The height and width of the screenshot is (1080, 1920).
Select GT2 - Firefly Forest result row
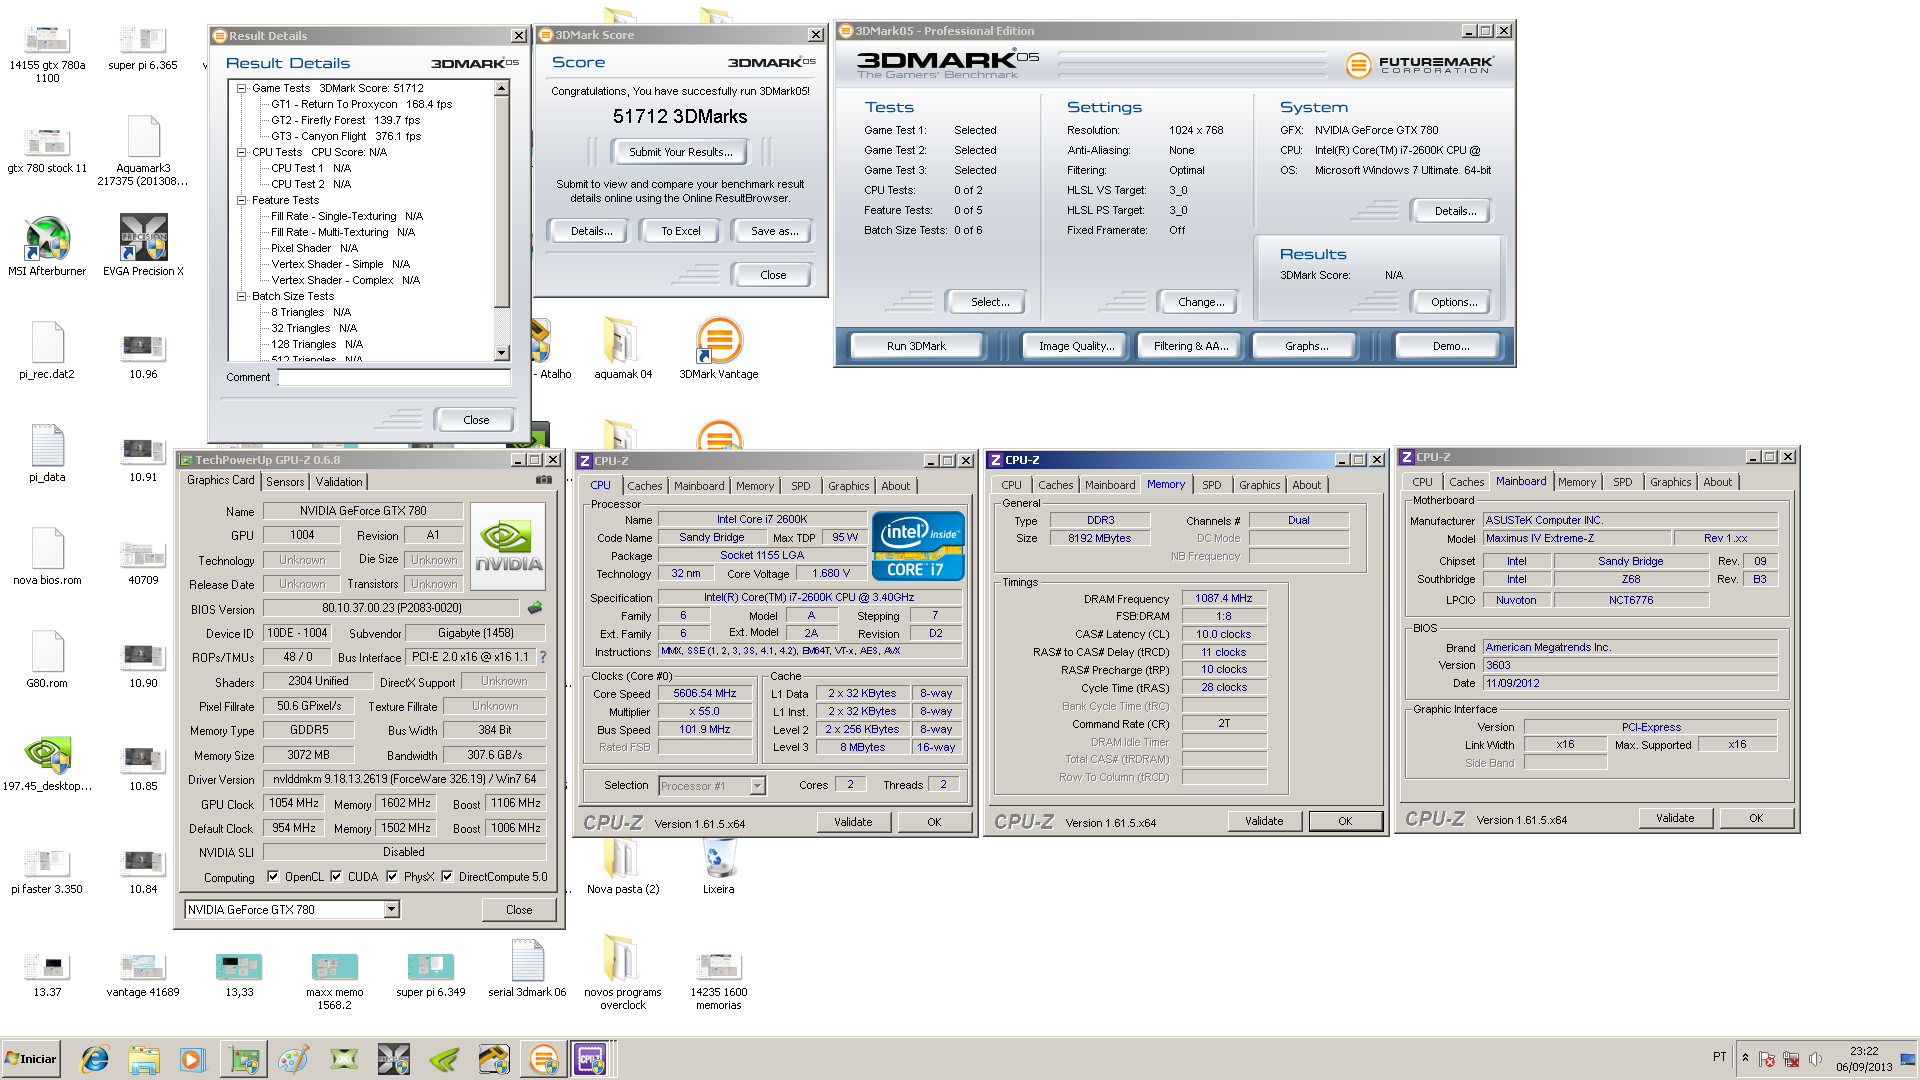[x=345, y=120]
